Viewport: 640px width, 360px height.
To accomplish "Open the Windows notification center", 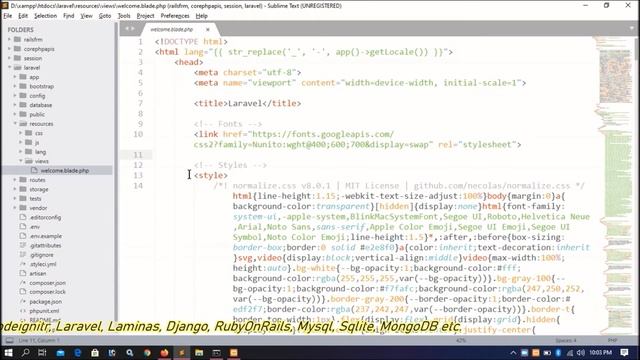I will [x=624, y=353].
